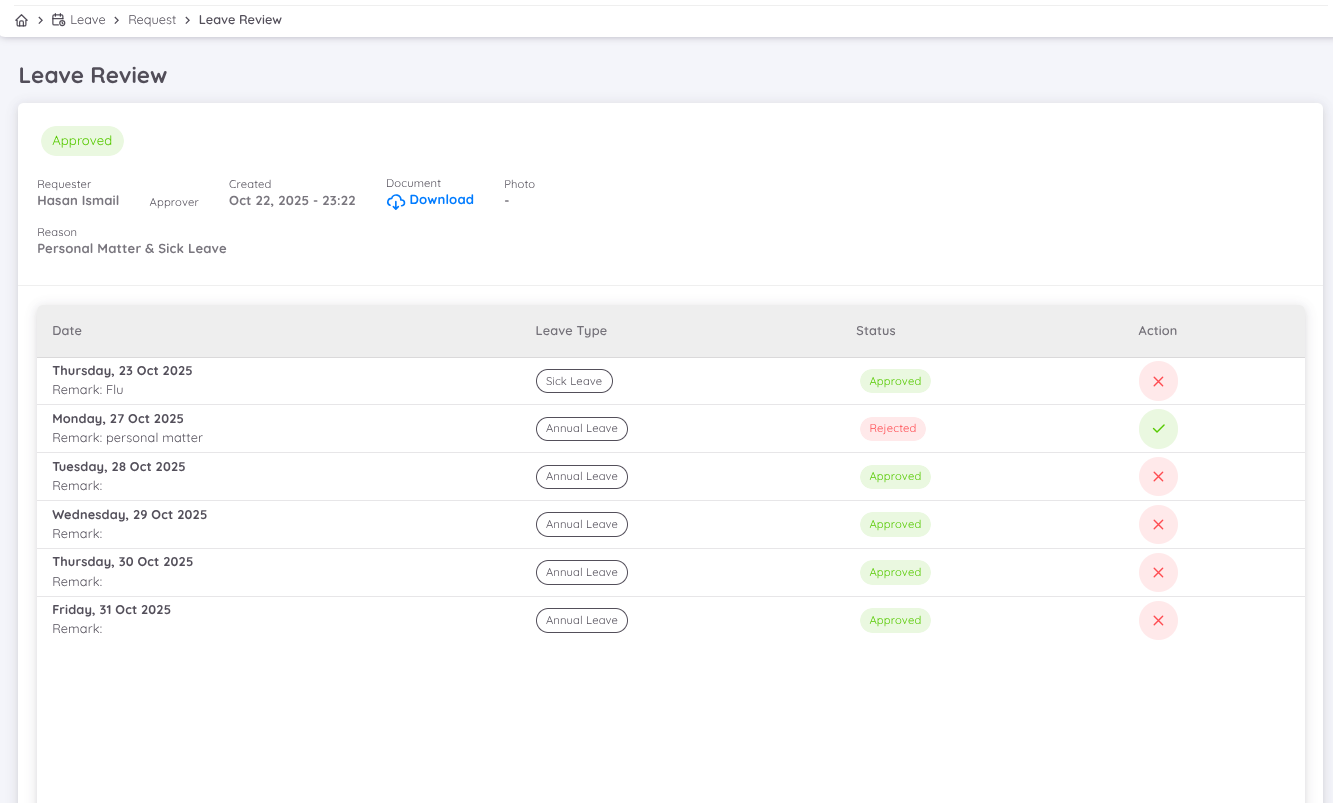Approve the Monday, 27 Oct 2025 leave
The image size is (1333, 803).
tap(1158, 429)
